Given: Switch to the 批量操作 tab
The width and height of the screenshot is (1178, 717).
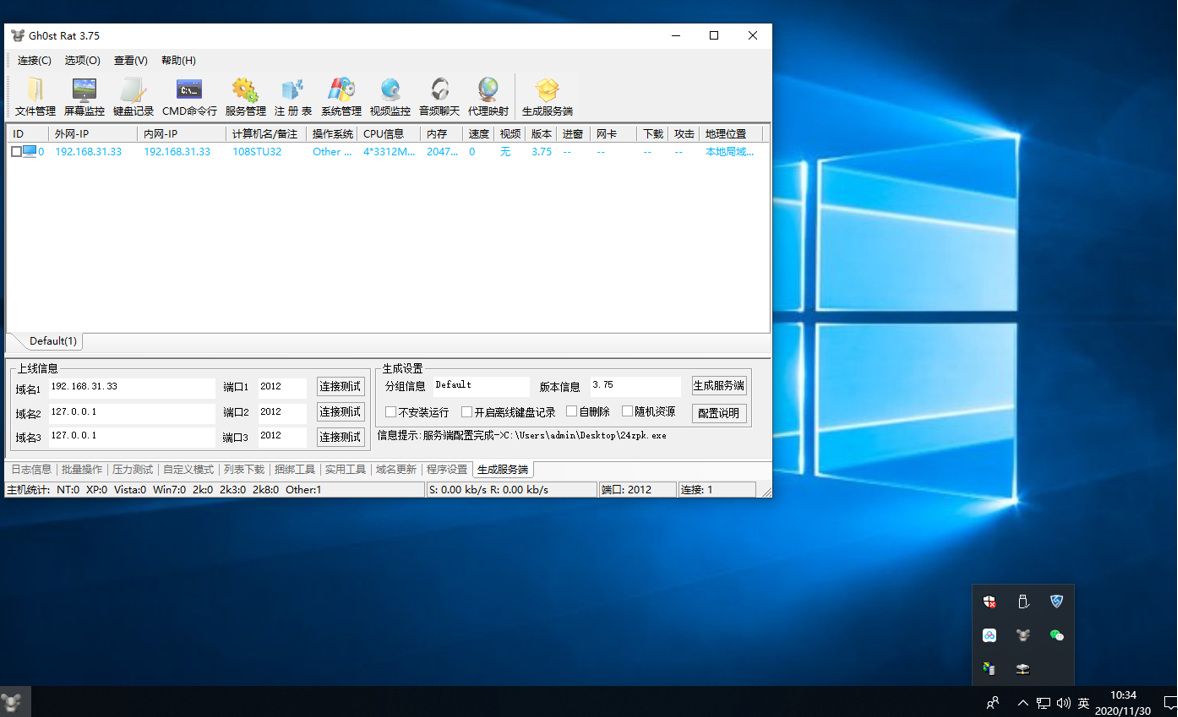Looking at the screenshot, I should click(x=82, y=470).
